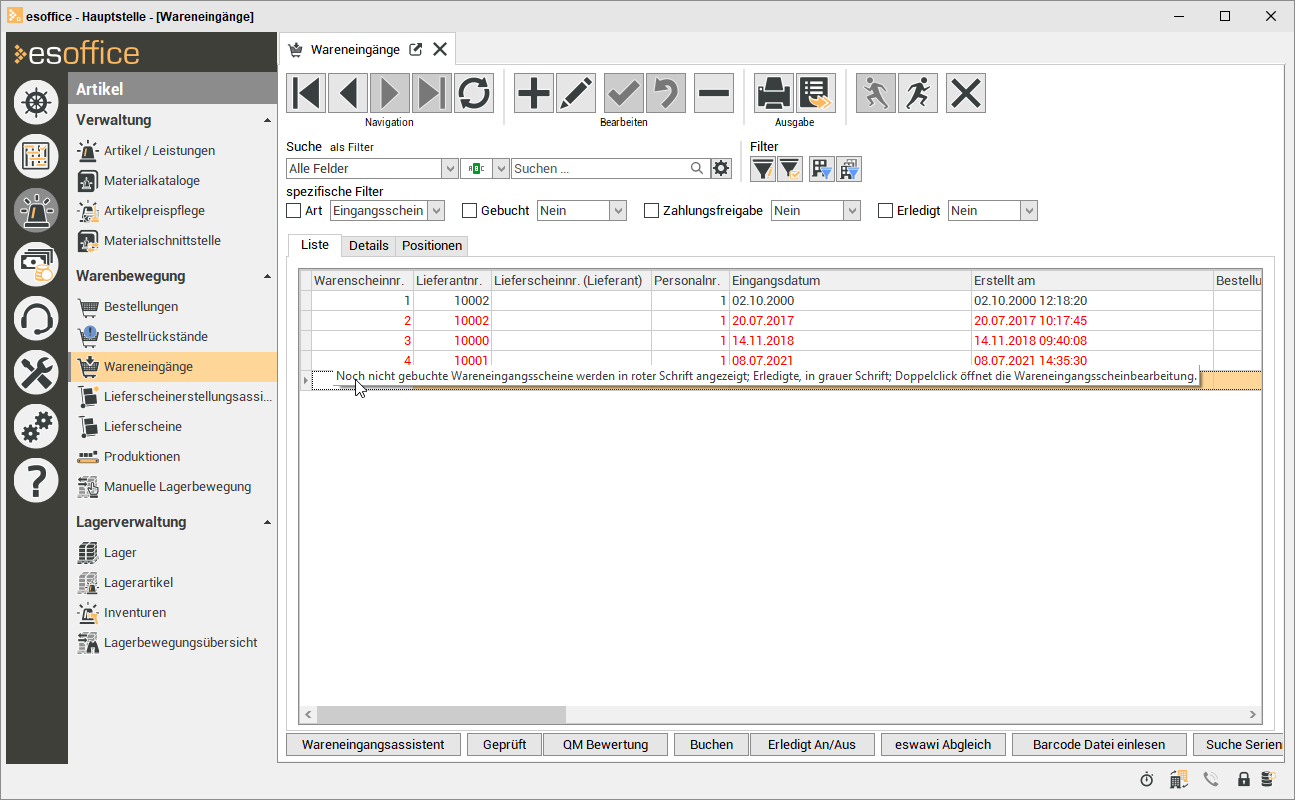The height and width of the screenshot is (800, 1295).
Task: Open gears settings module in sidebar
Action: [36, 427]
